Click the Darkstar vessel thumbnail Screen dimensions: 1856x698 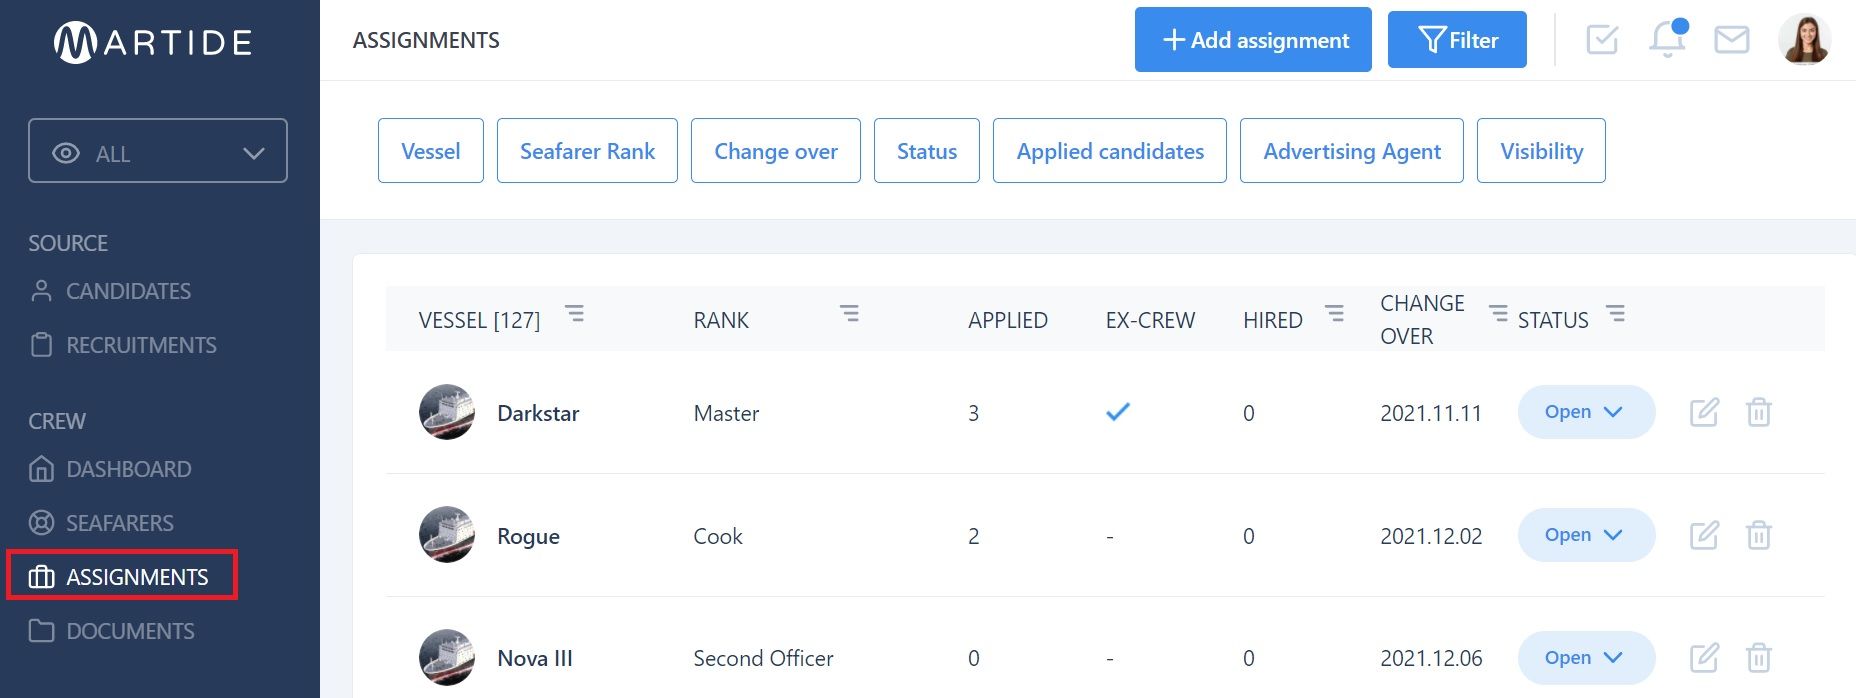[x=446, y=412]
